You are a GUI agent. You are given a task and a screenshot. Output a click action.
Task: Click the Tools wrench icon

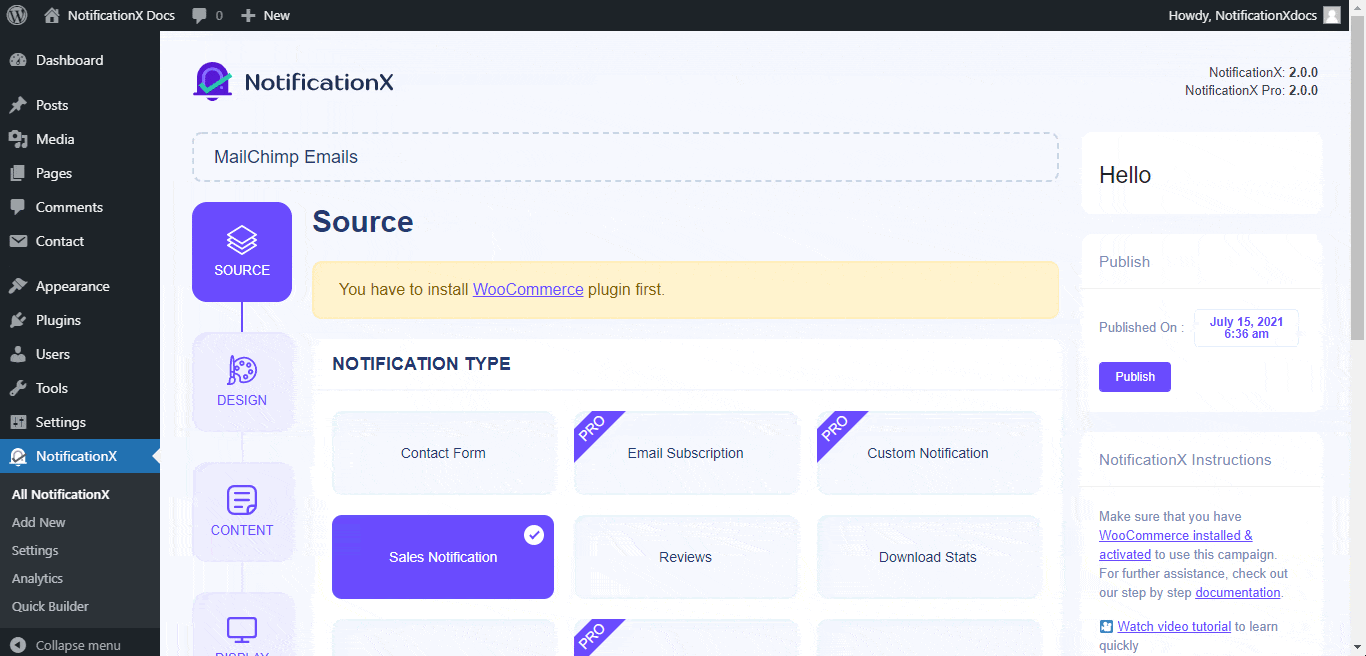pos(18,388)
